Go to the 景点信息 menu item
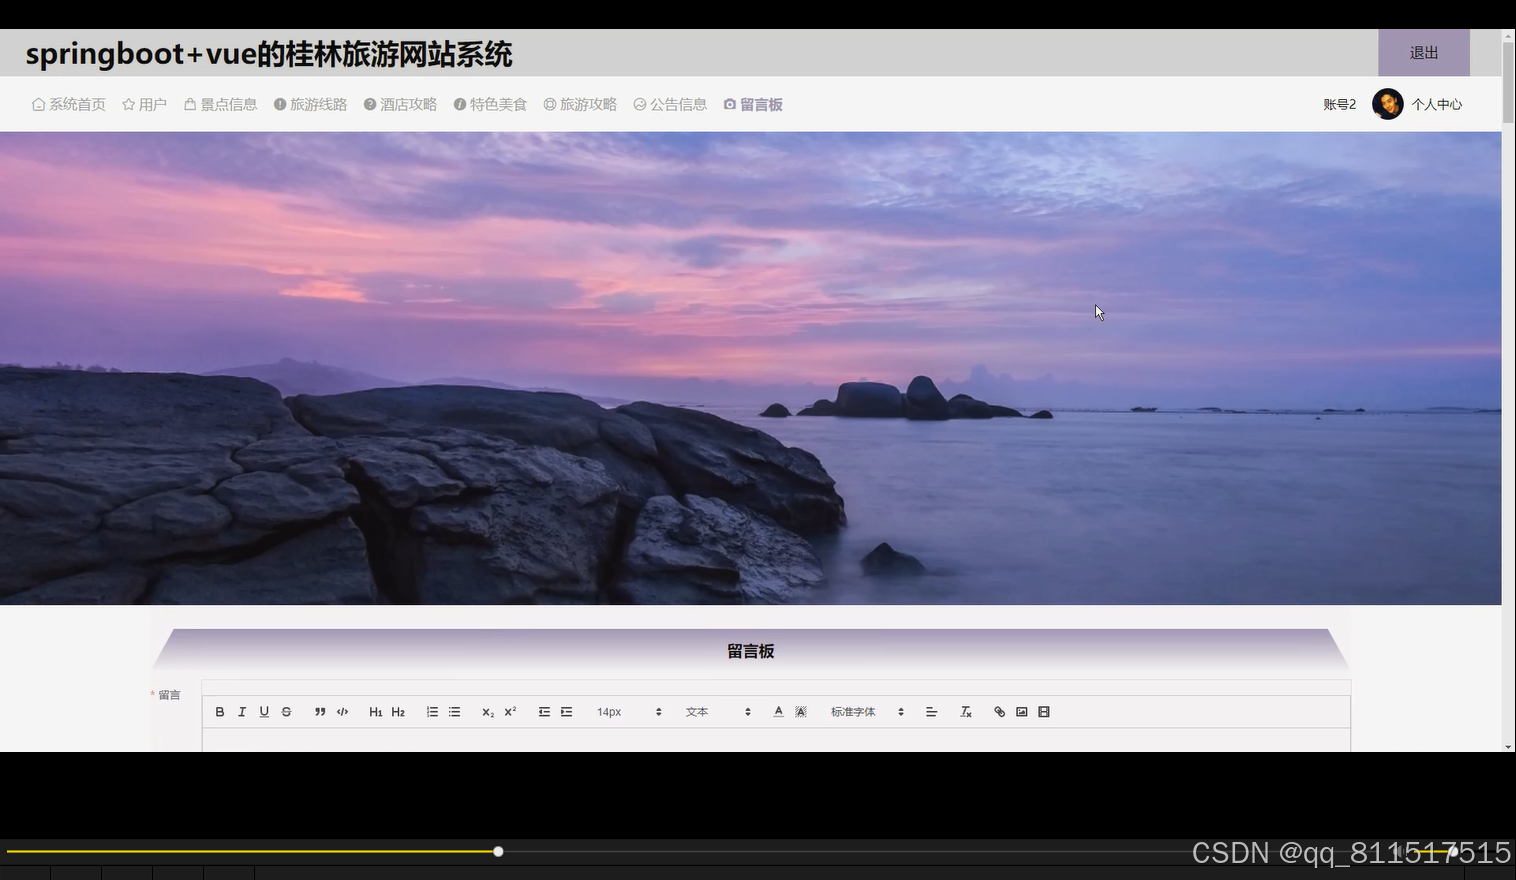1516x880 pixels. [x=220, y=103]
